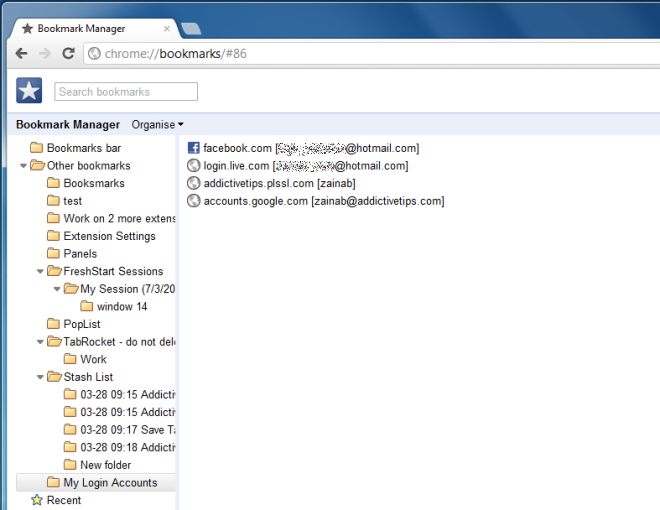Select the window 14 folder
Viewport: 660px width, 510px height.
point(122,307)
